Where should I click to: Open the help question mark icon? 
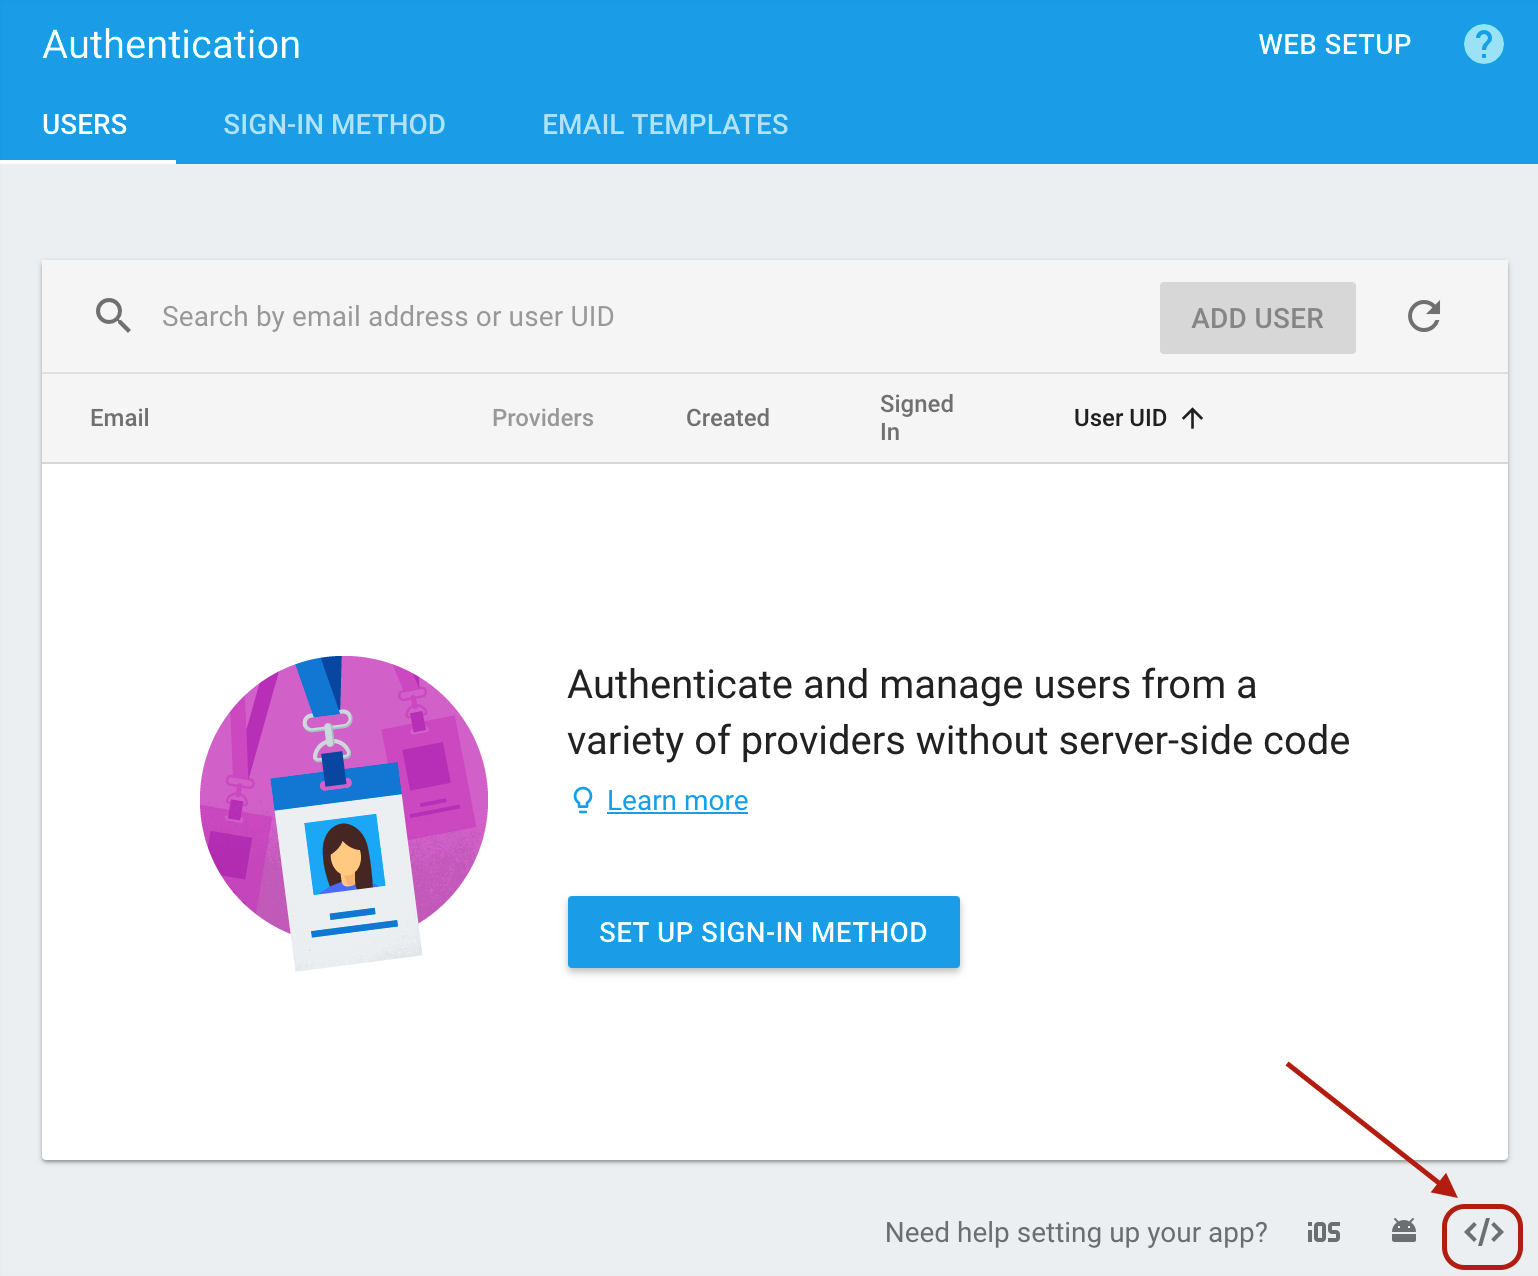[1482, 44]
